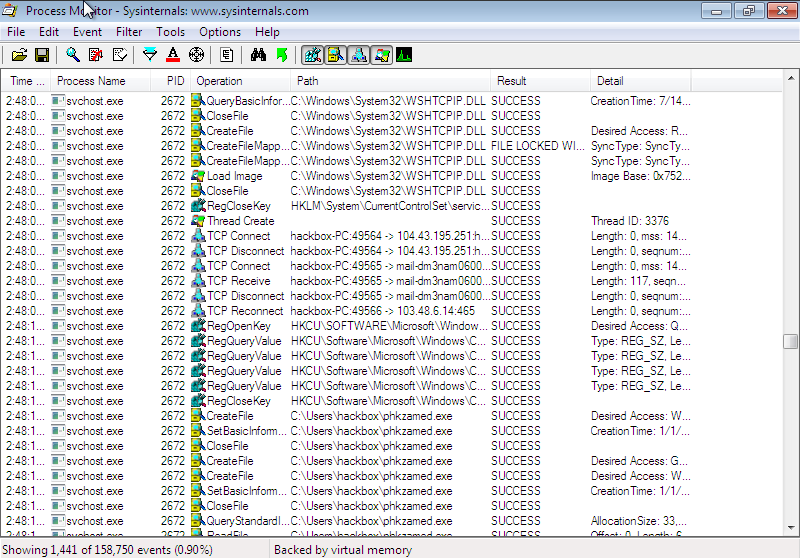Screen dimensions: 800x558
Task: Click the Path column header
Action: pos(391,81)
